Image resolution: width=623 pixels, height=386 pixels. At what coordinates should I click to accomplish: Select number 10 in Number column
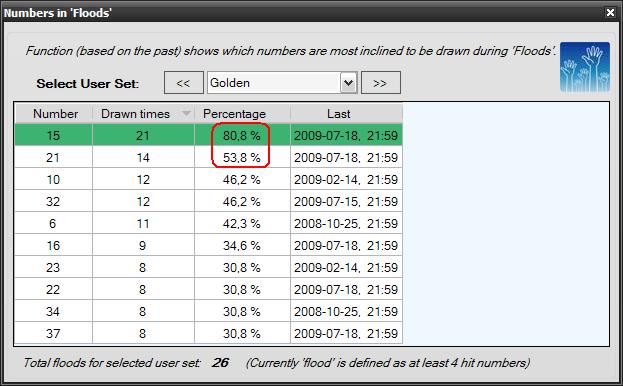click(53, 179)
